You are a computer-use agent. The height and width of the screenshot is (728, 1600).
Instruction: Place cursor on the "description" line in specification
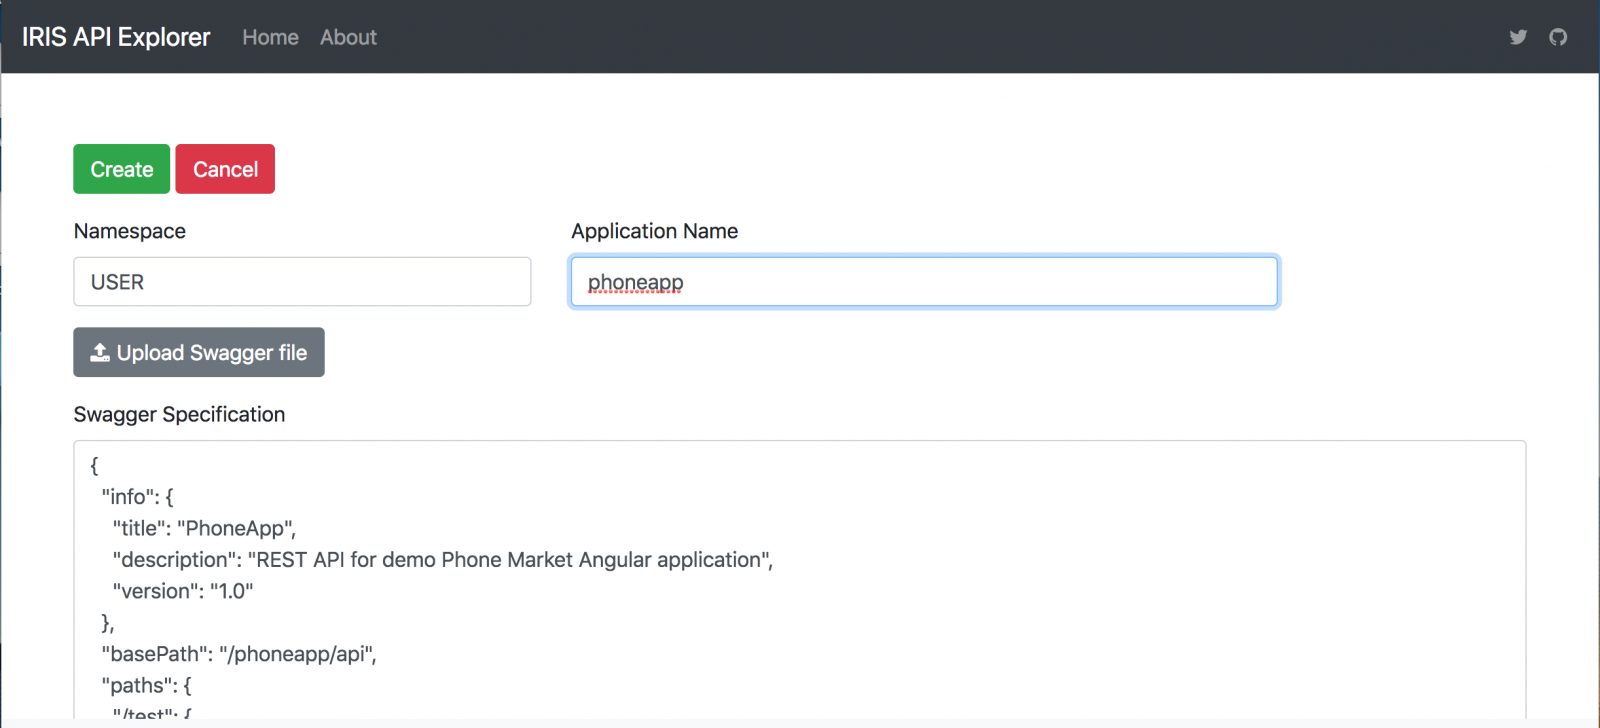click(442, 560)
